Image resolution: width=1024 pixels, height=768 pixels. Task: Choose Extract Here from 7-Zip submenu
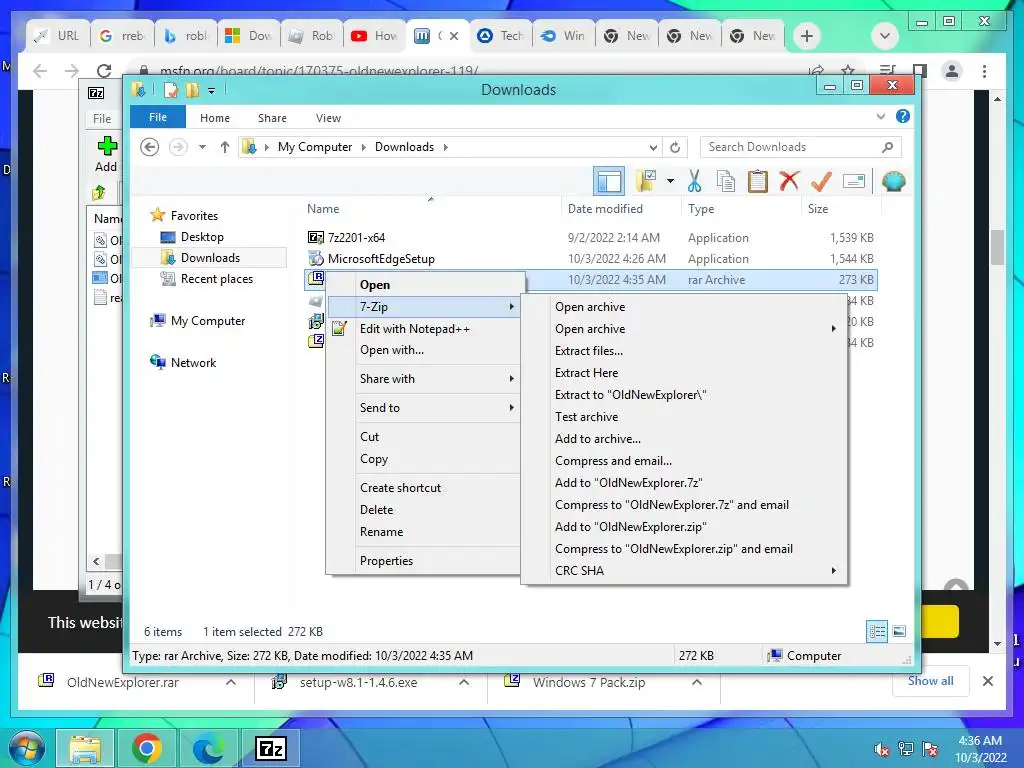coord(586,373)
